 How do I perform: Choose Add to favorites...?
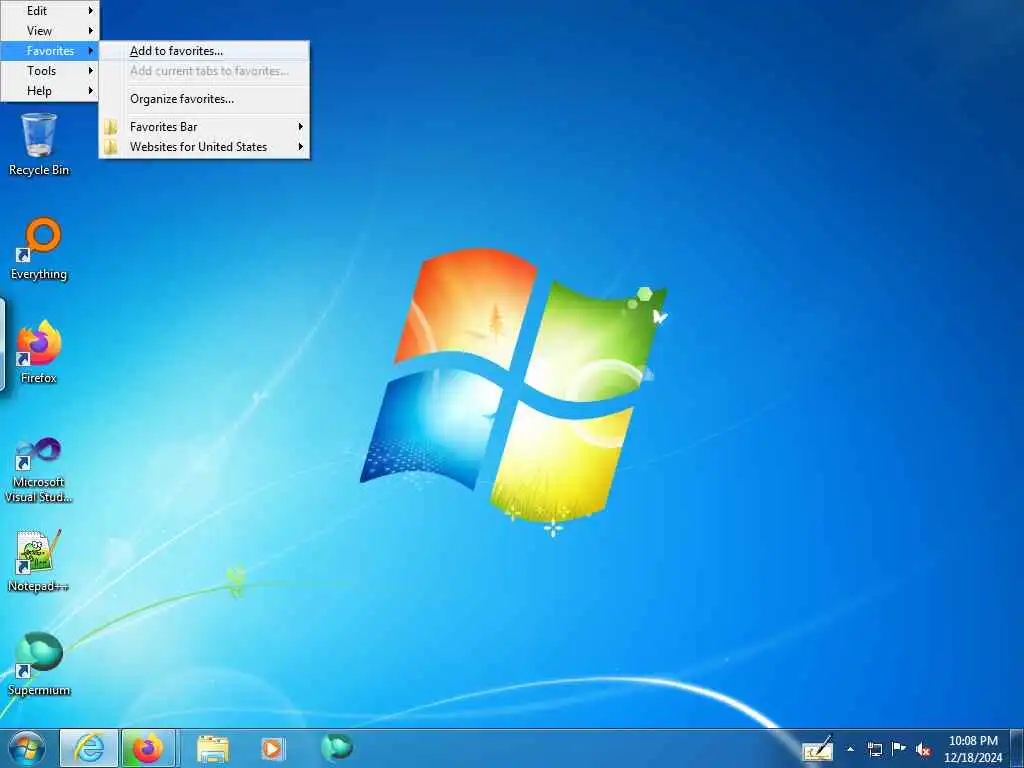[204, 51]
